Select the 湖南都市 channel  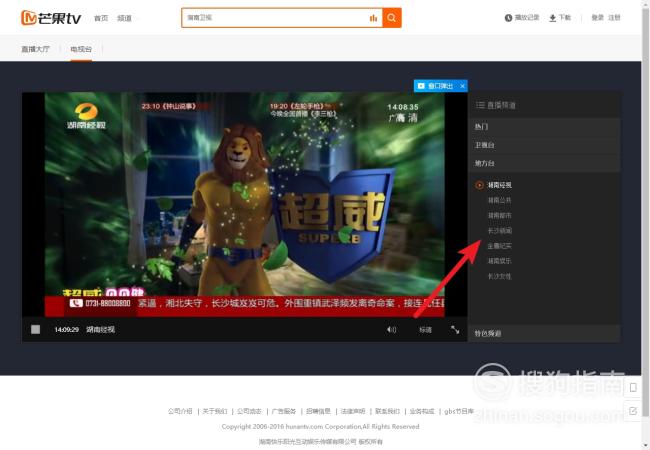[x=499, y=215]
